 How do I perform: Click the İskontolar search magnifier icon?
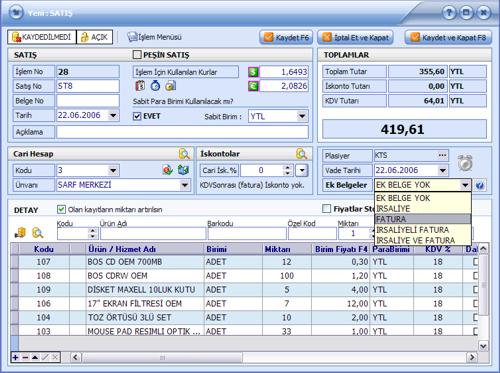(x=301, y=154)
